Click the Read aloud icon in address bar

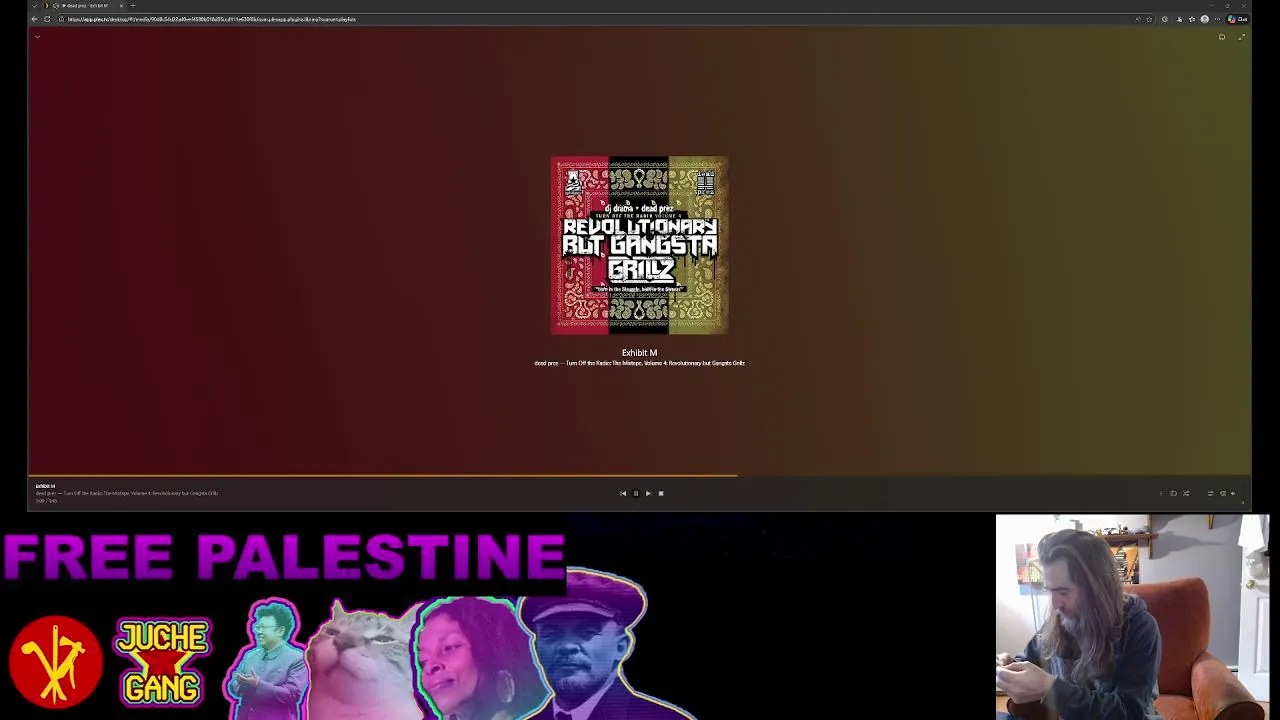1138,19
